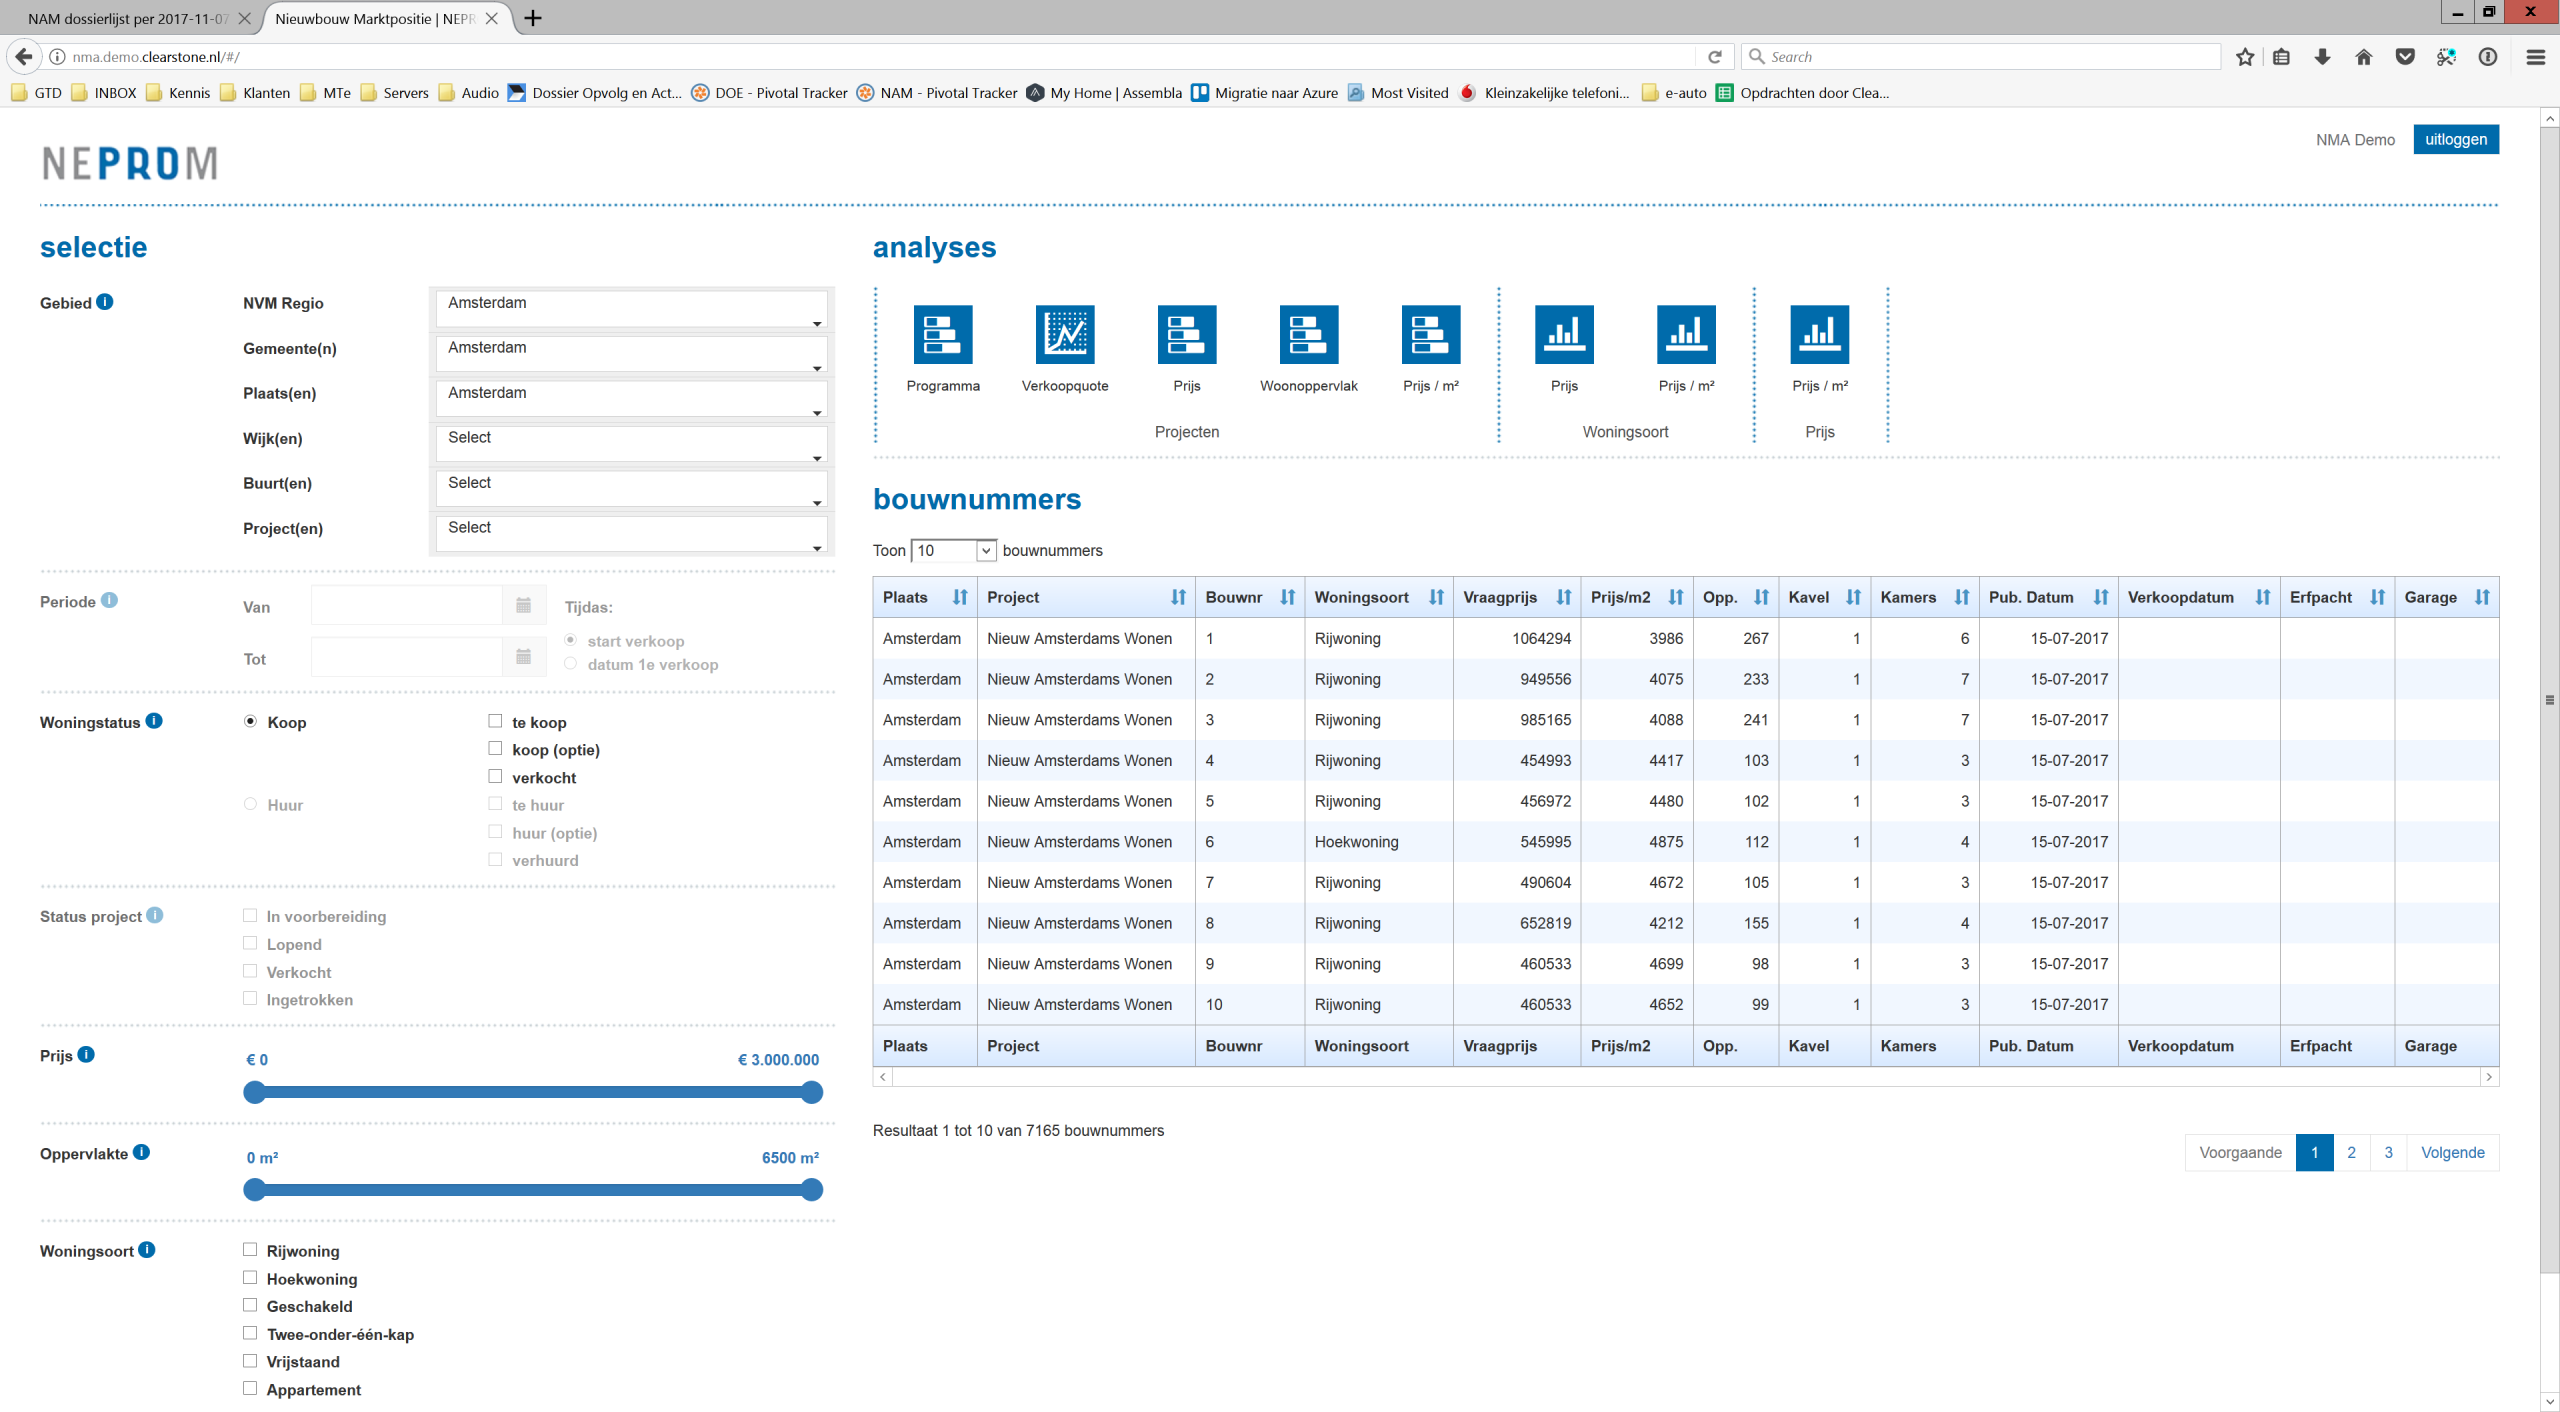Click the Woningstatus info icon
The image size is (2560, 1412).
pyautogui.click(x=154, y=721)
